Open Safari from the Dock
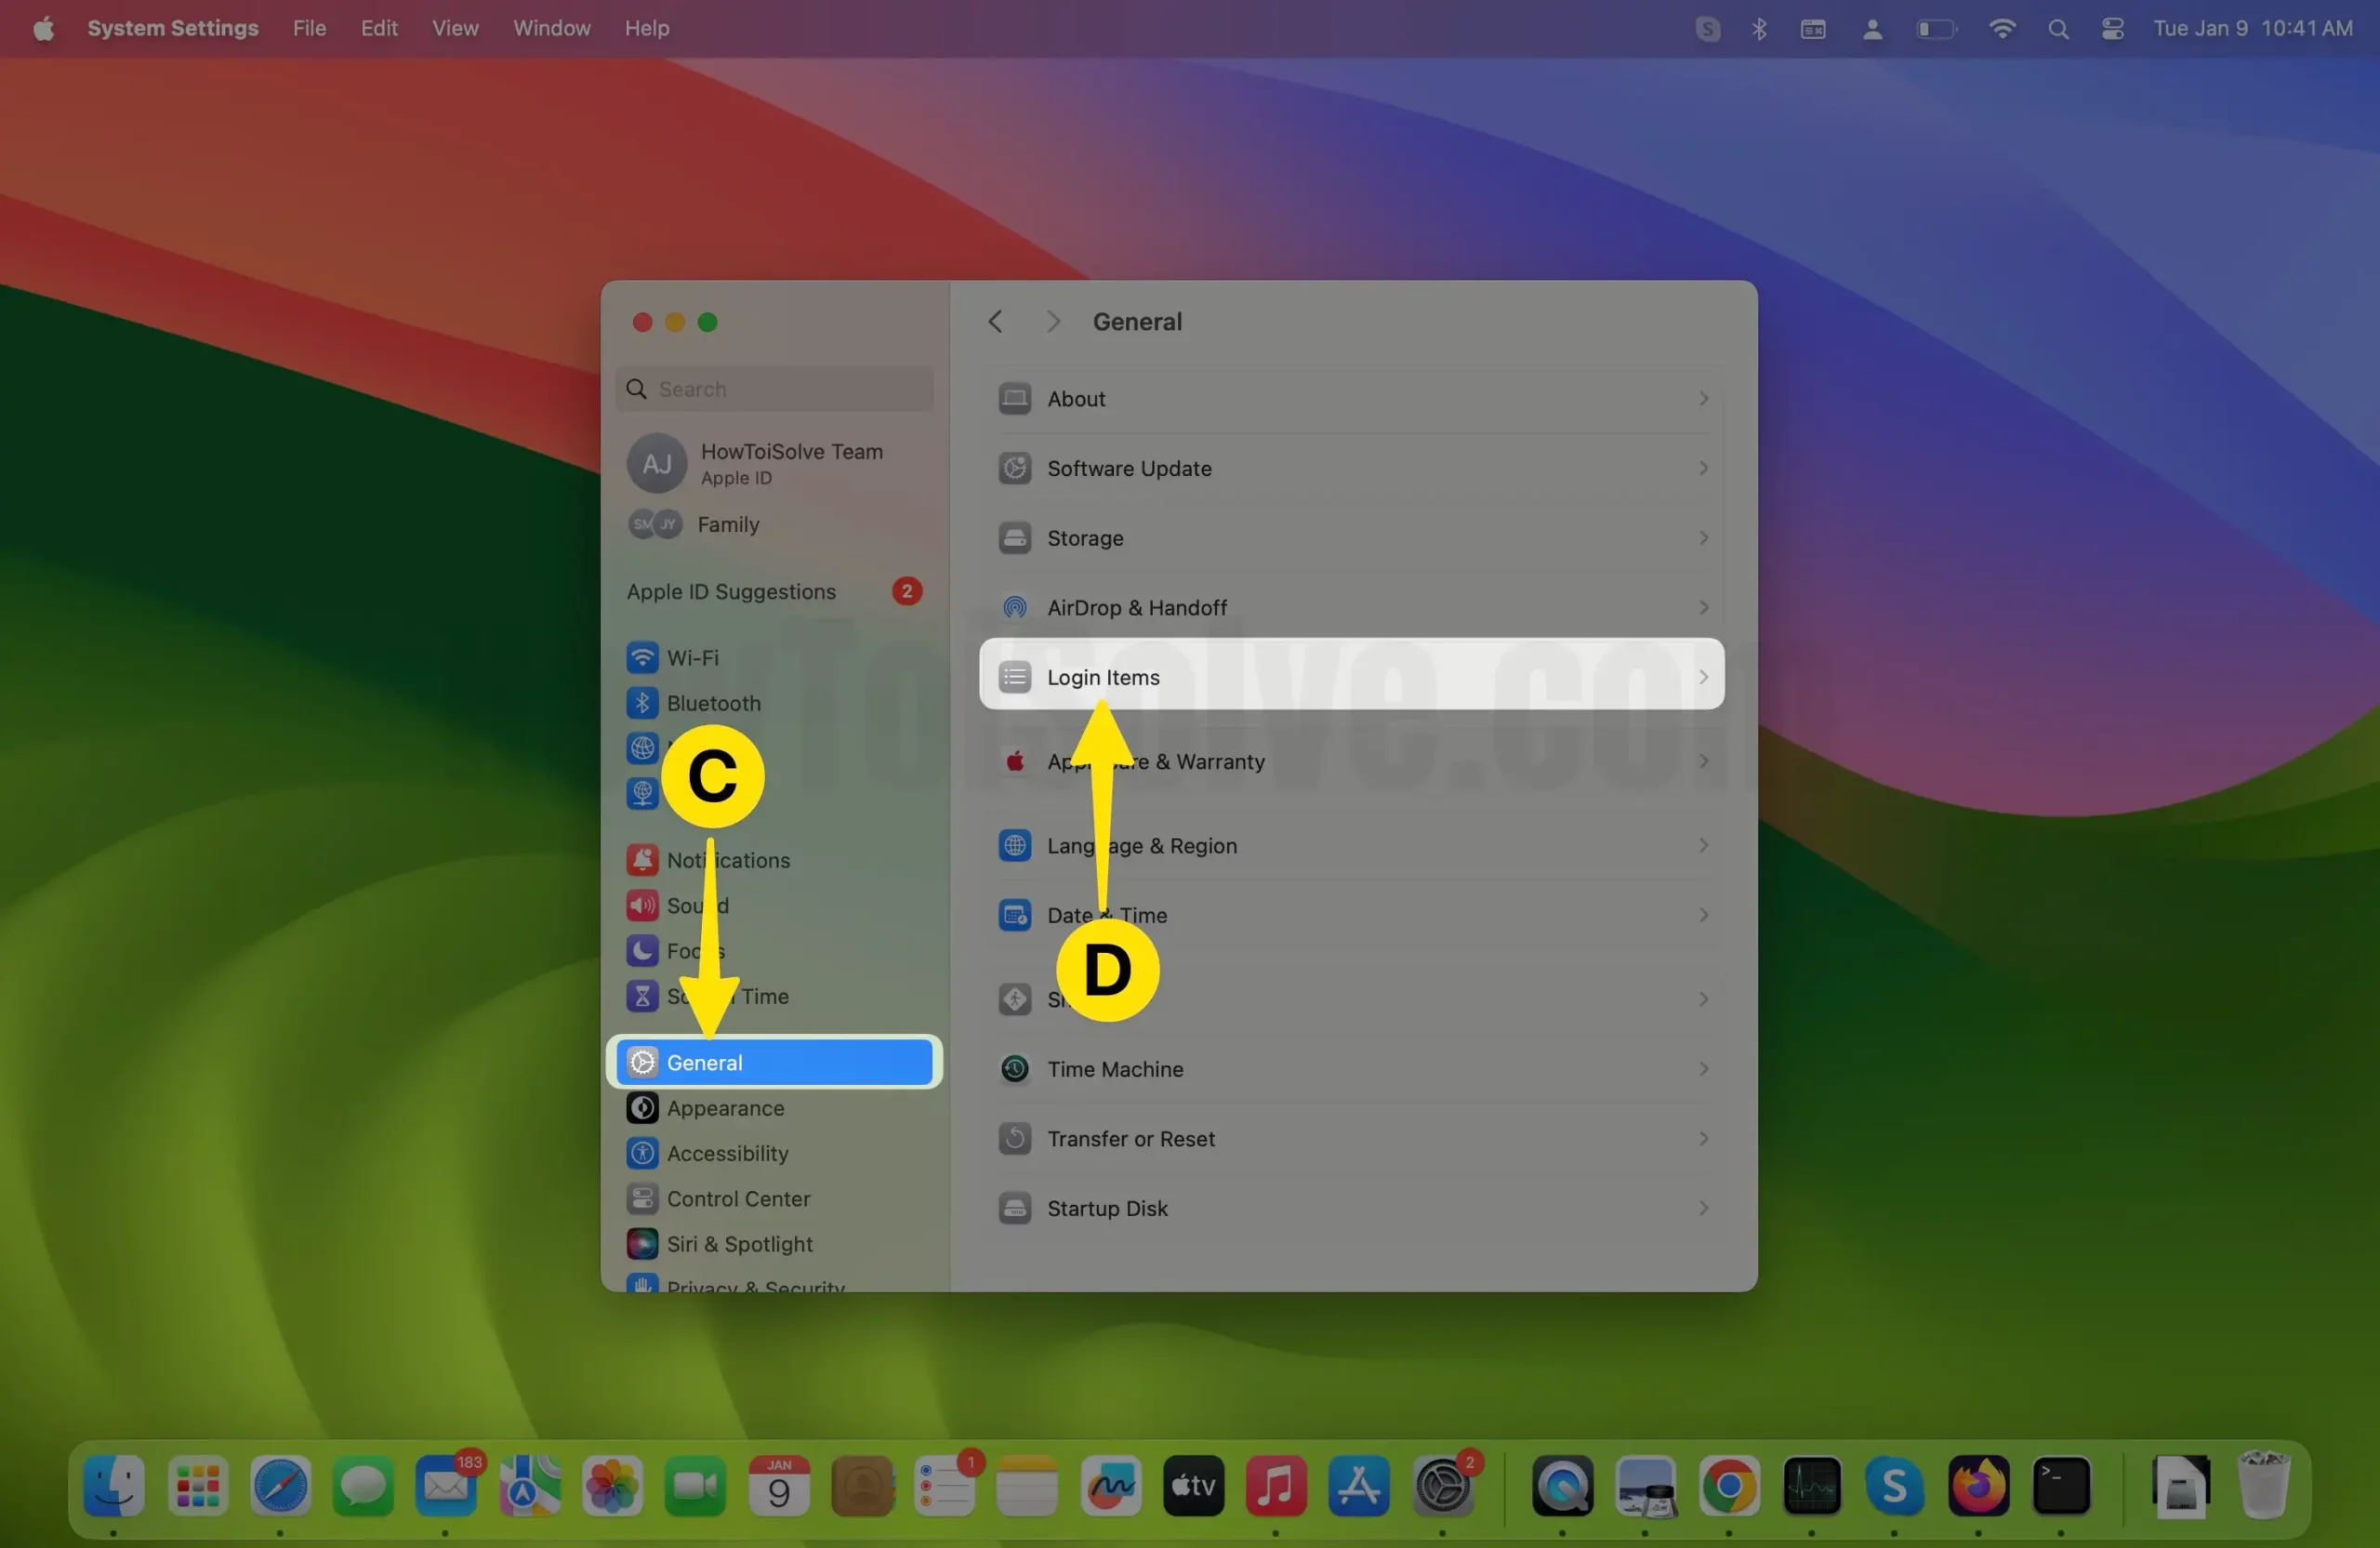 coord(280,1486)
